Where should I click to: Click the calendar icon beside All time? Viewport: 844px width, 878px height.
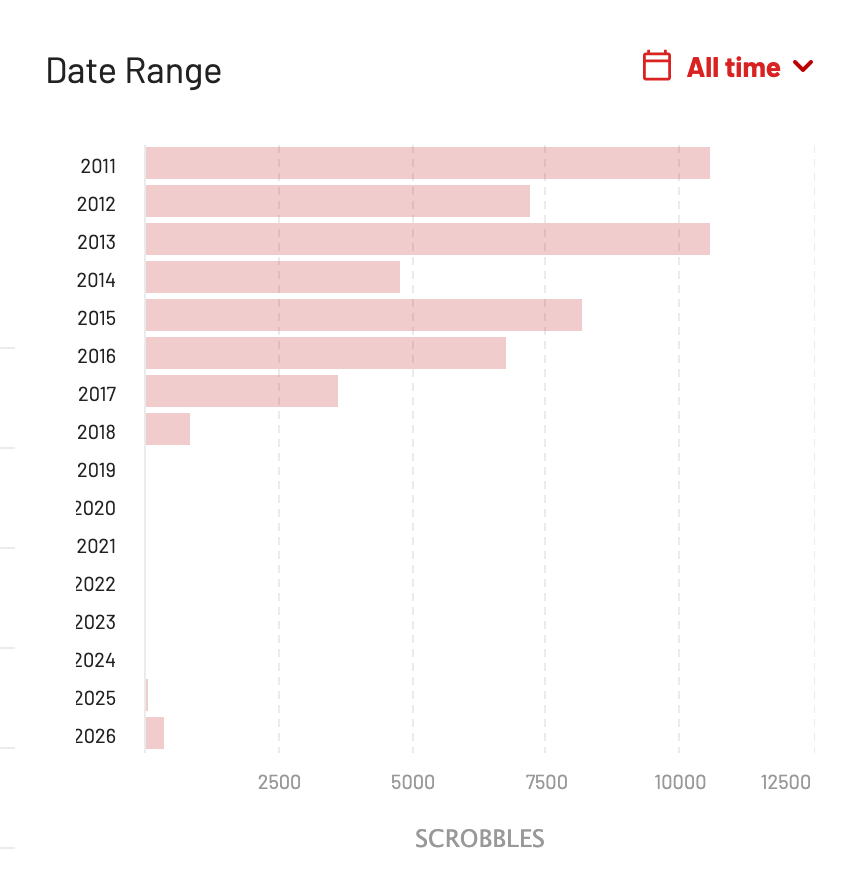pos(656,66)
